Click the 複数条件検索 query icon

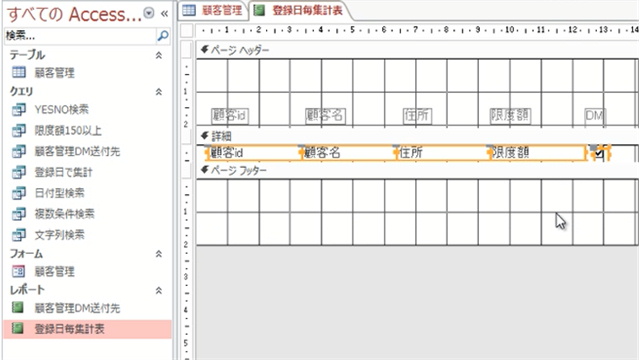(x=19, y=214)
